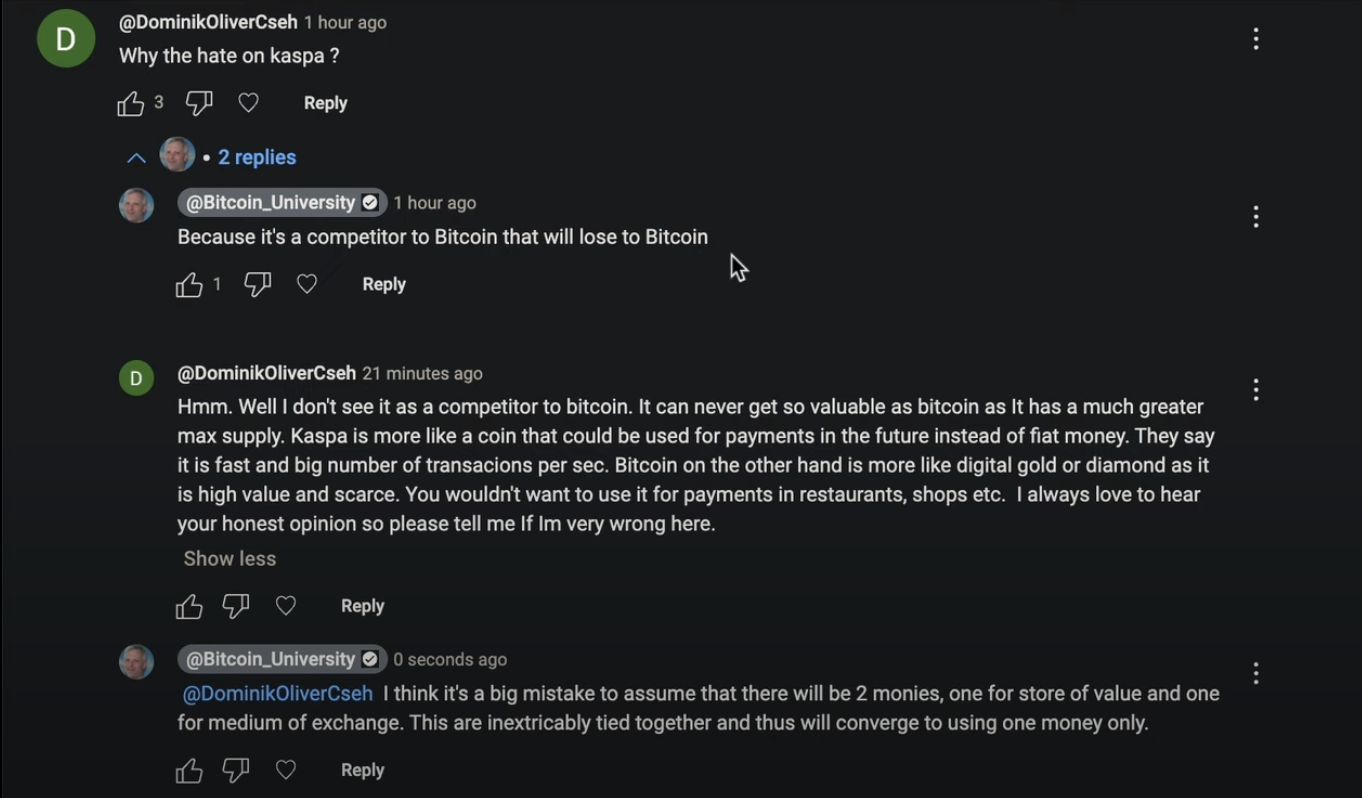Heart the long "Hmm. Well" comment
Image resolution: width=1362 pixels, height=798 pixels.
(x=286, y=606)
